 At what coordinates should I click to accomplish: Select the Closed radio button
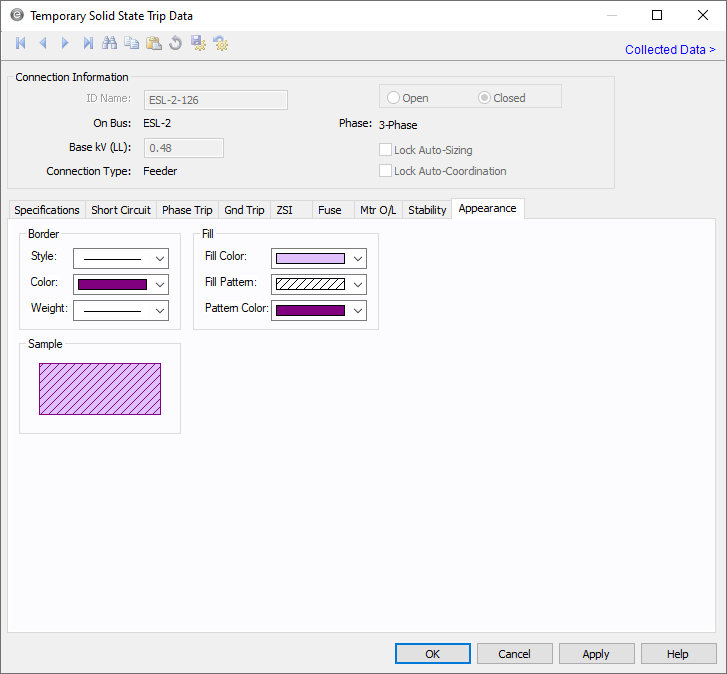pyautogui.click(x=485, y=98)
